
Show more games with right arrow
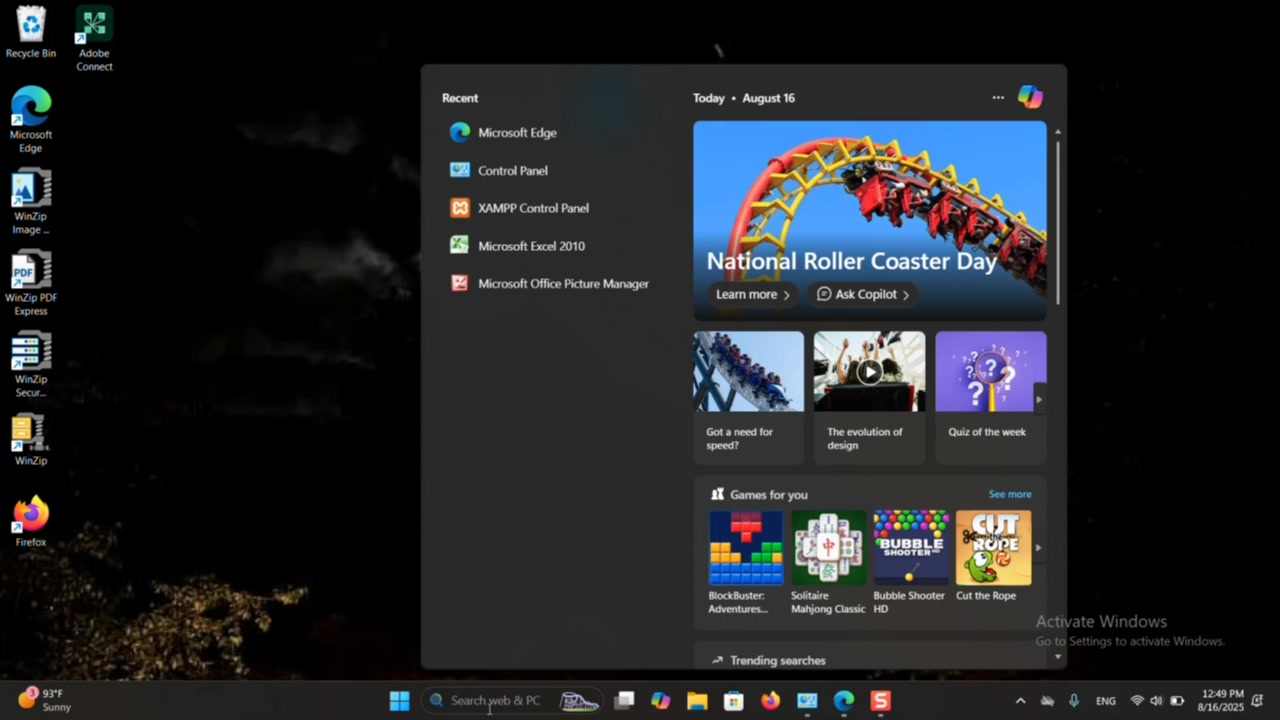[x=1038, y=548]
